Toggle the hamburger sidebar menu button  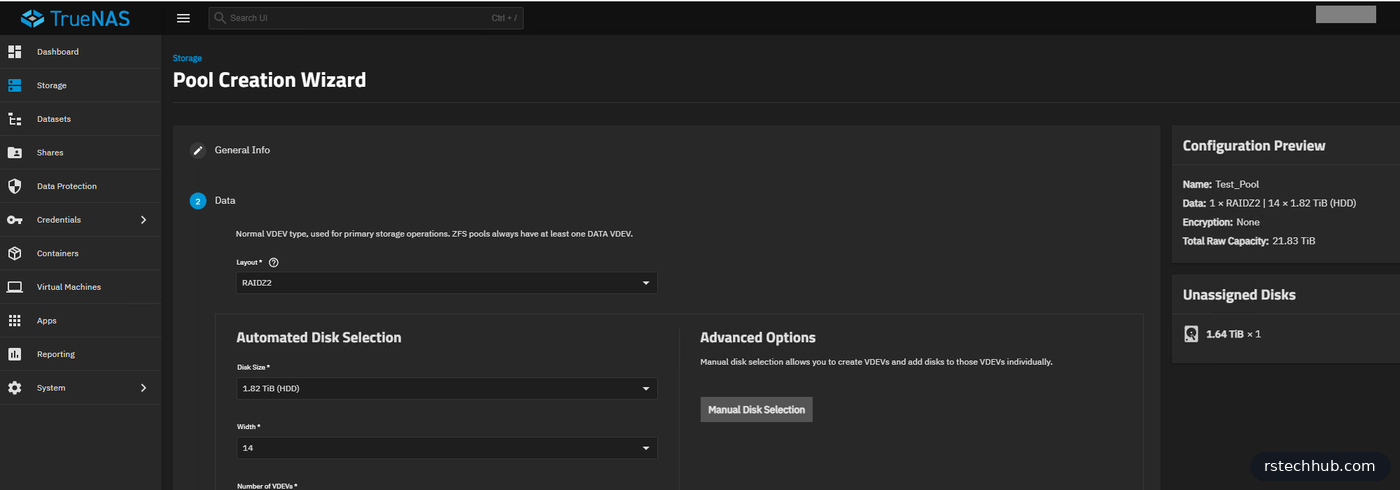[183, 18]
